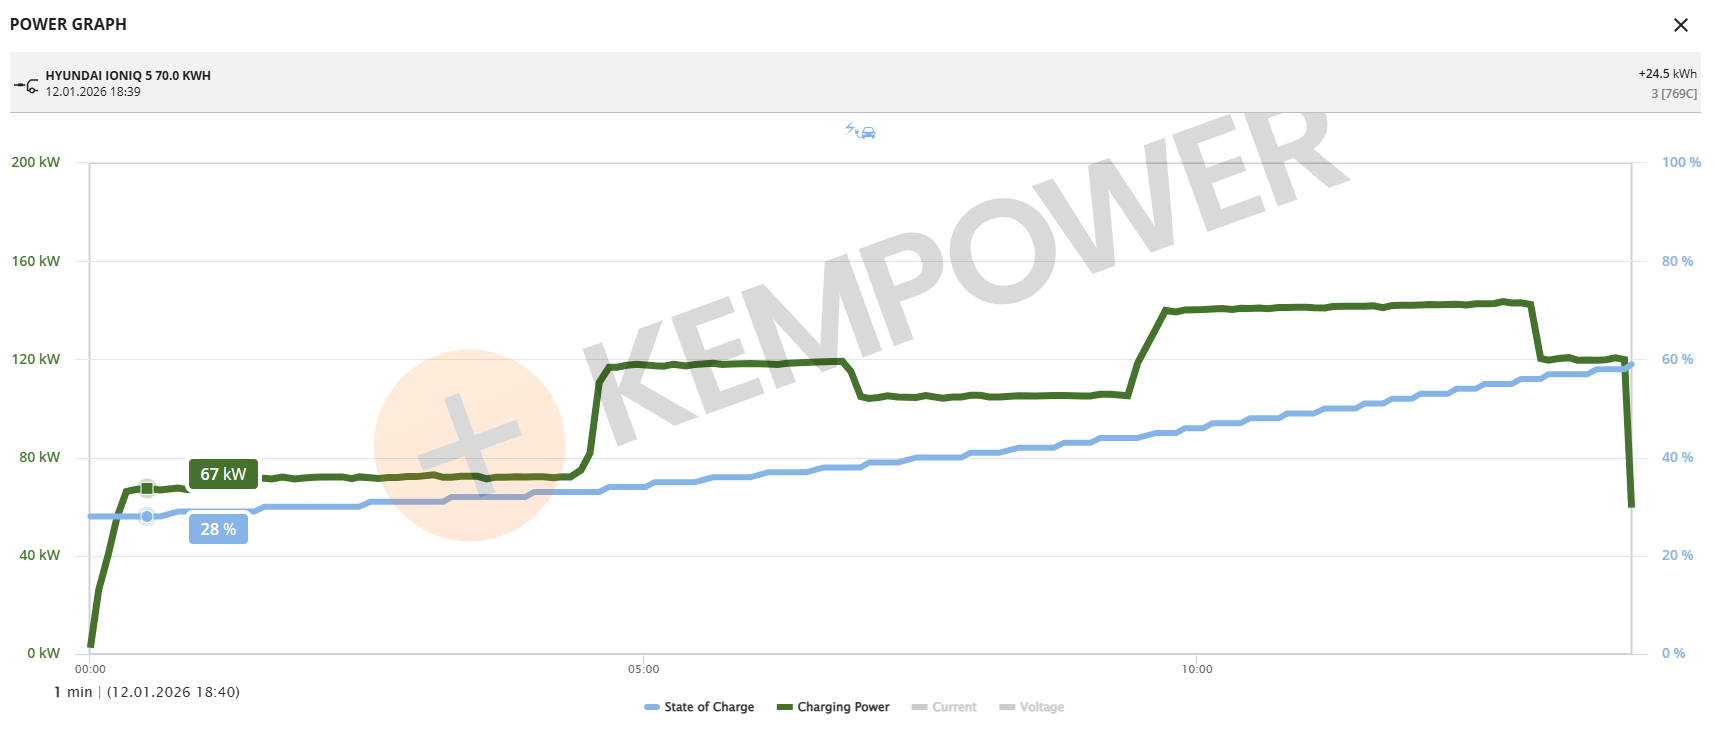Click the car charging icon above chart

860,131
